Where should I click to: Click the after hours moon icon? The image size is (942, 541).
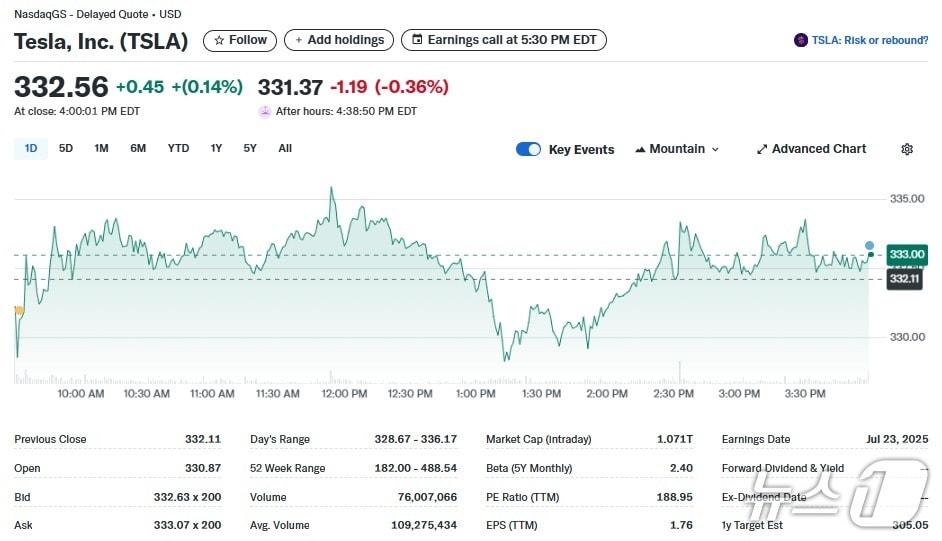pos(264,112)
